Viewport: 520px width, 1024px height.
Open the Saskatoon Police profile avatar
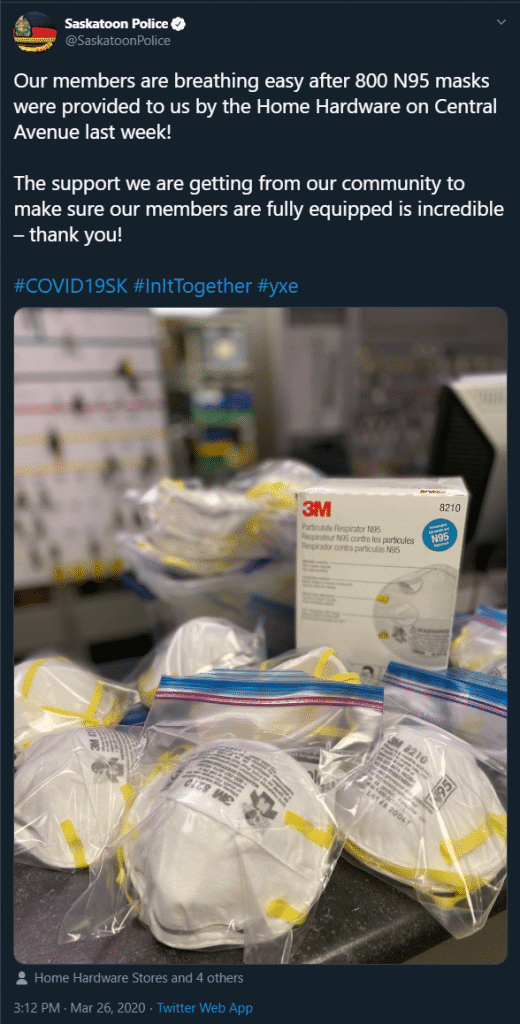pos(34,32)
